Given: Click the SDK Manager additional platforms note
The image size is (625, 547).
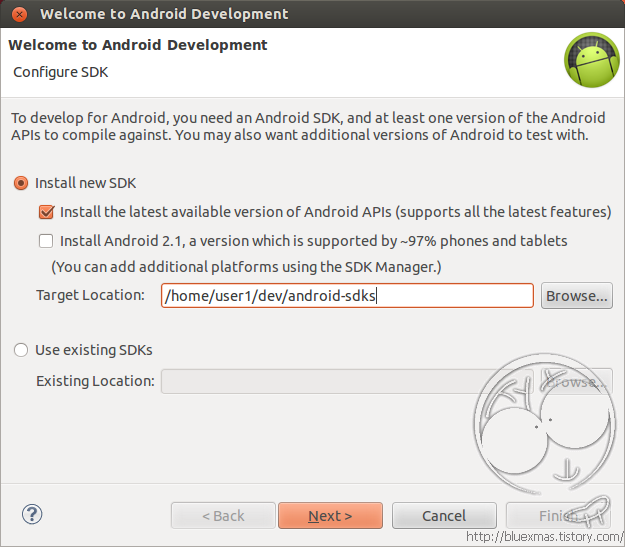Looking at the screenshot, I should 246,267.
